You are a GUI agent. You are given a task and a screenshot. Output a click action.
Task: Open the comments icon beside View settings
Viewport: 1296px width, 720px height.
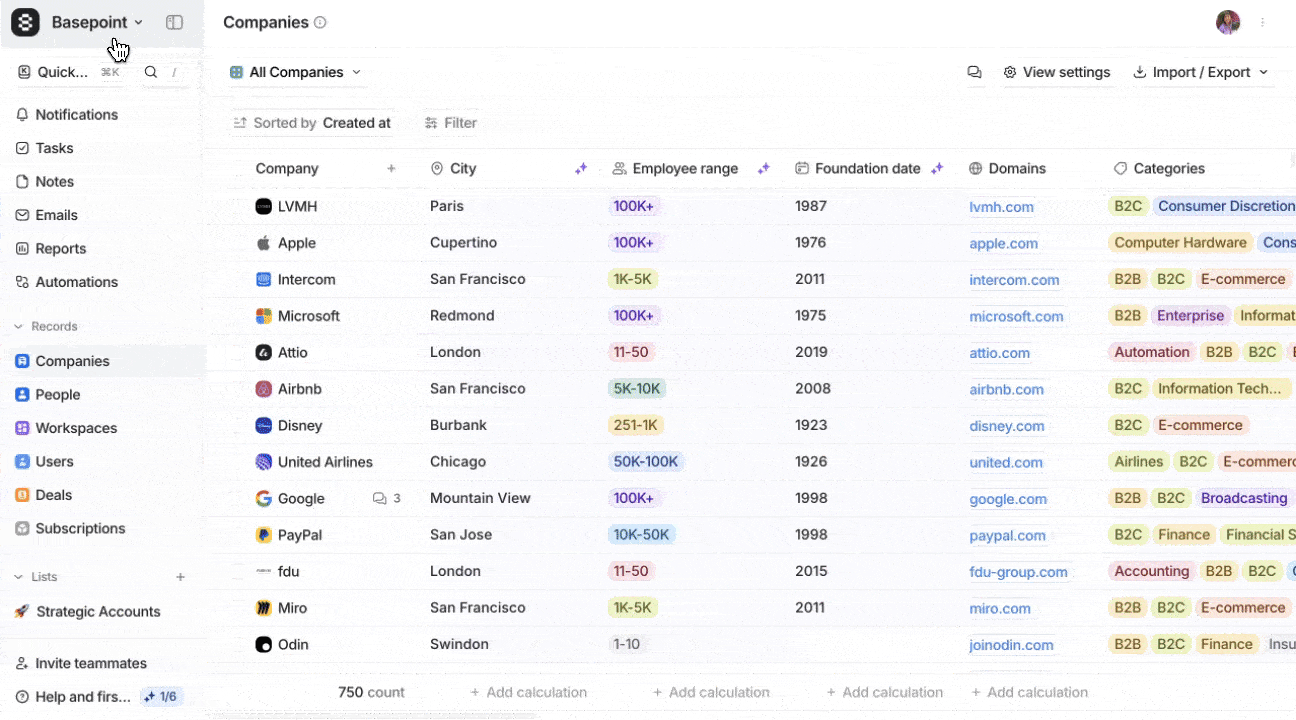pos(974,72)
